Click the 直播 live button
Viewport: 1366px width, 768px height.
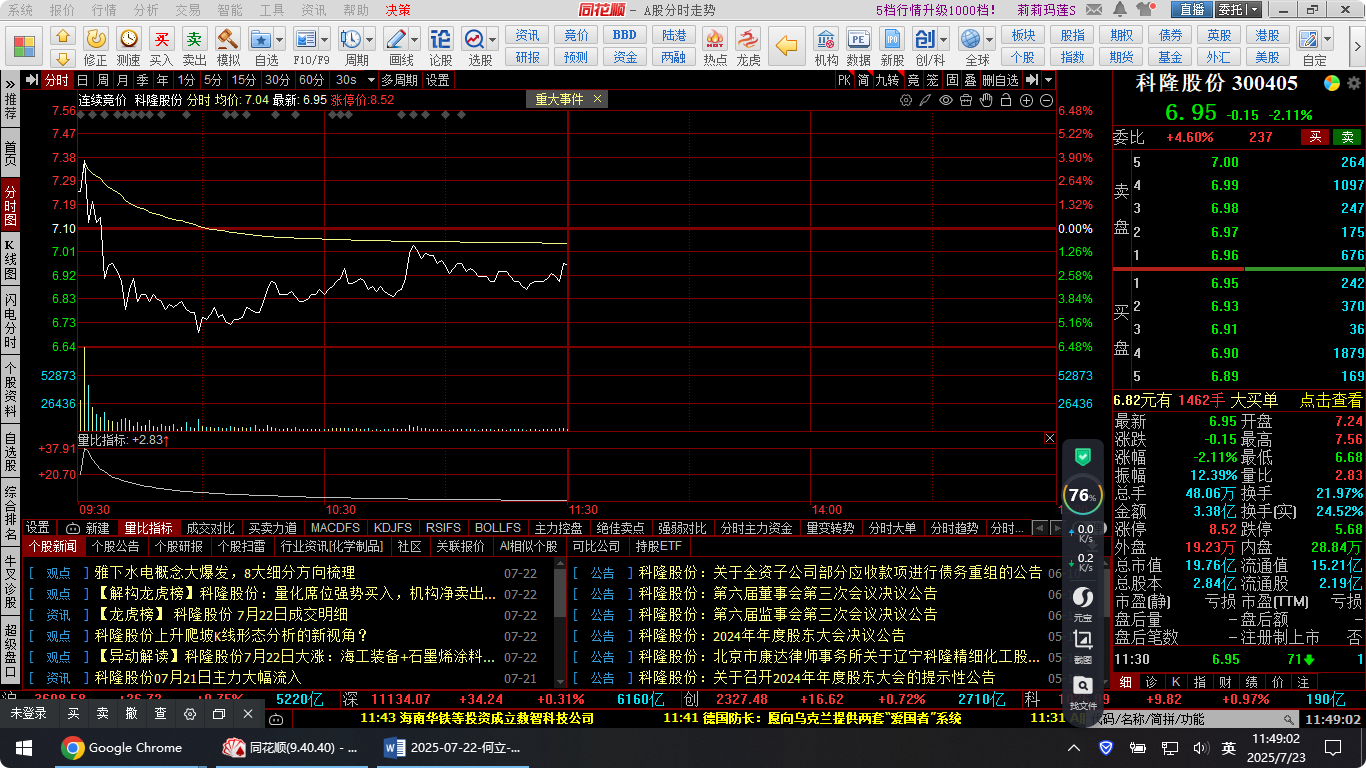coord(1192,10)
